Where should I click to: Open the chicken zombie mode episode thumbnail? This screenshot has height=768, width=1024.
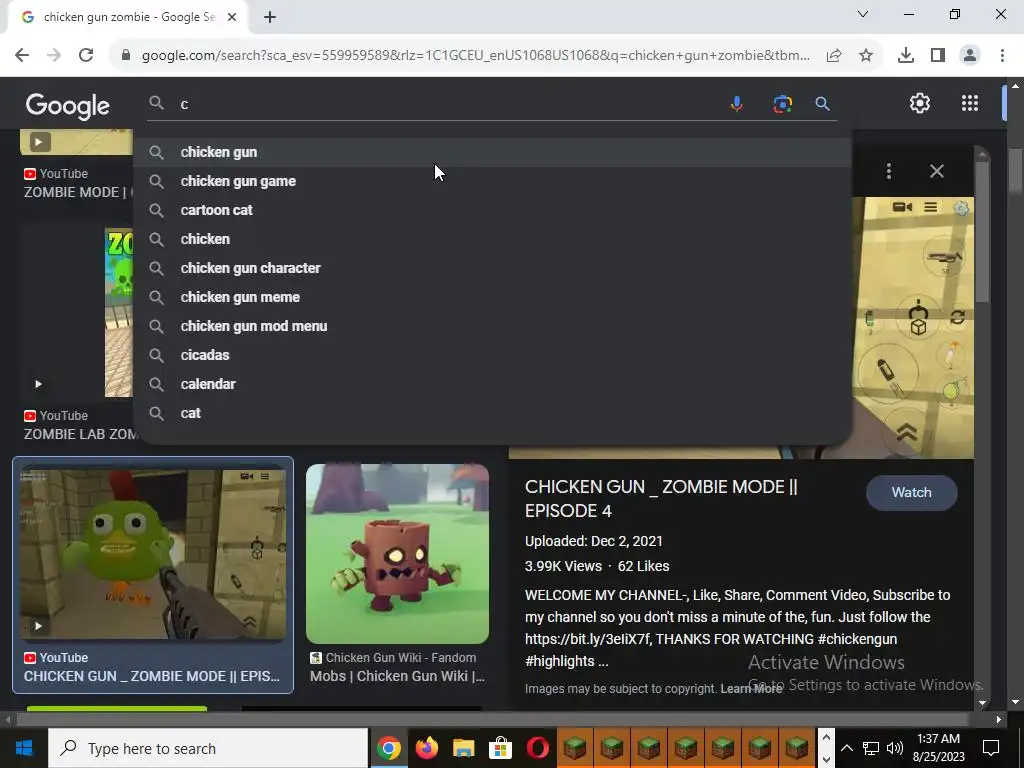click(153, 554)
